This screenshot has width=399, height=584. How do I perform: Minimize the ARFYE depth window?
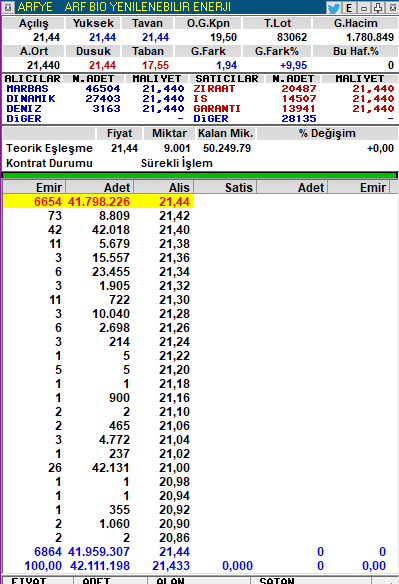(364, 7)
